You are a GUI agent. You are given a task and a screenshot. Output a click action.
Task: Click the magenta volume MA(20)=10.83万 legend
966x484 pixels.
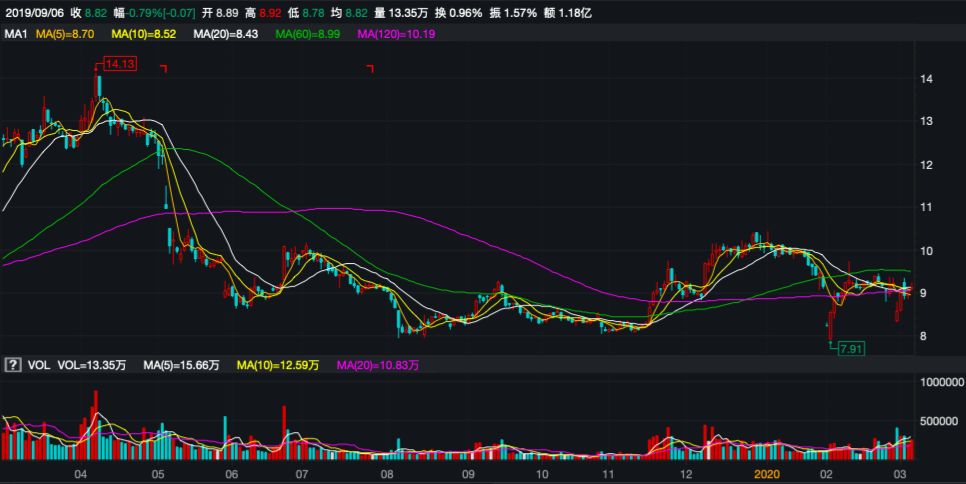tap(379, 366)
